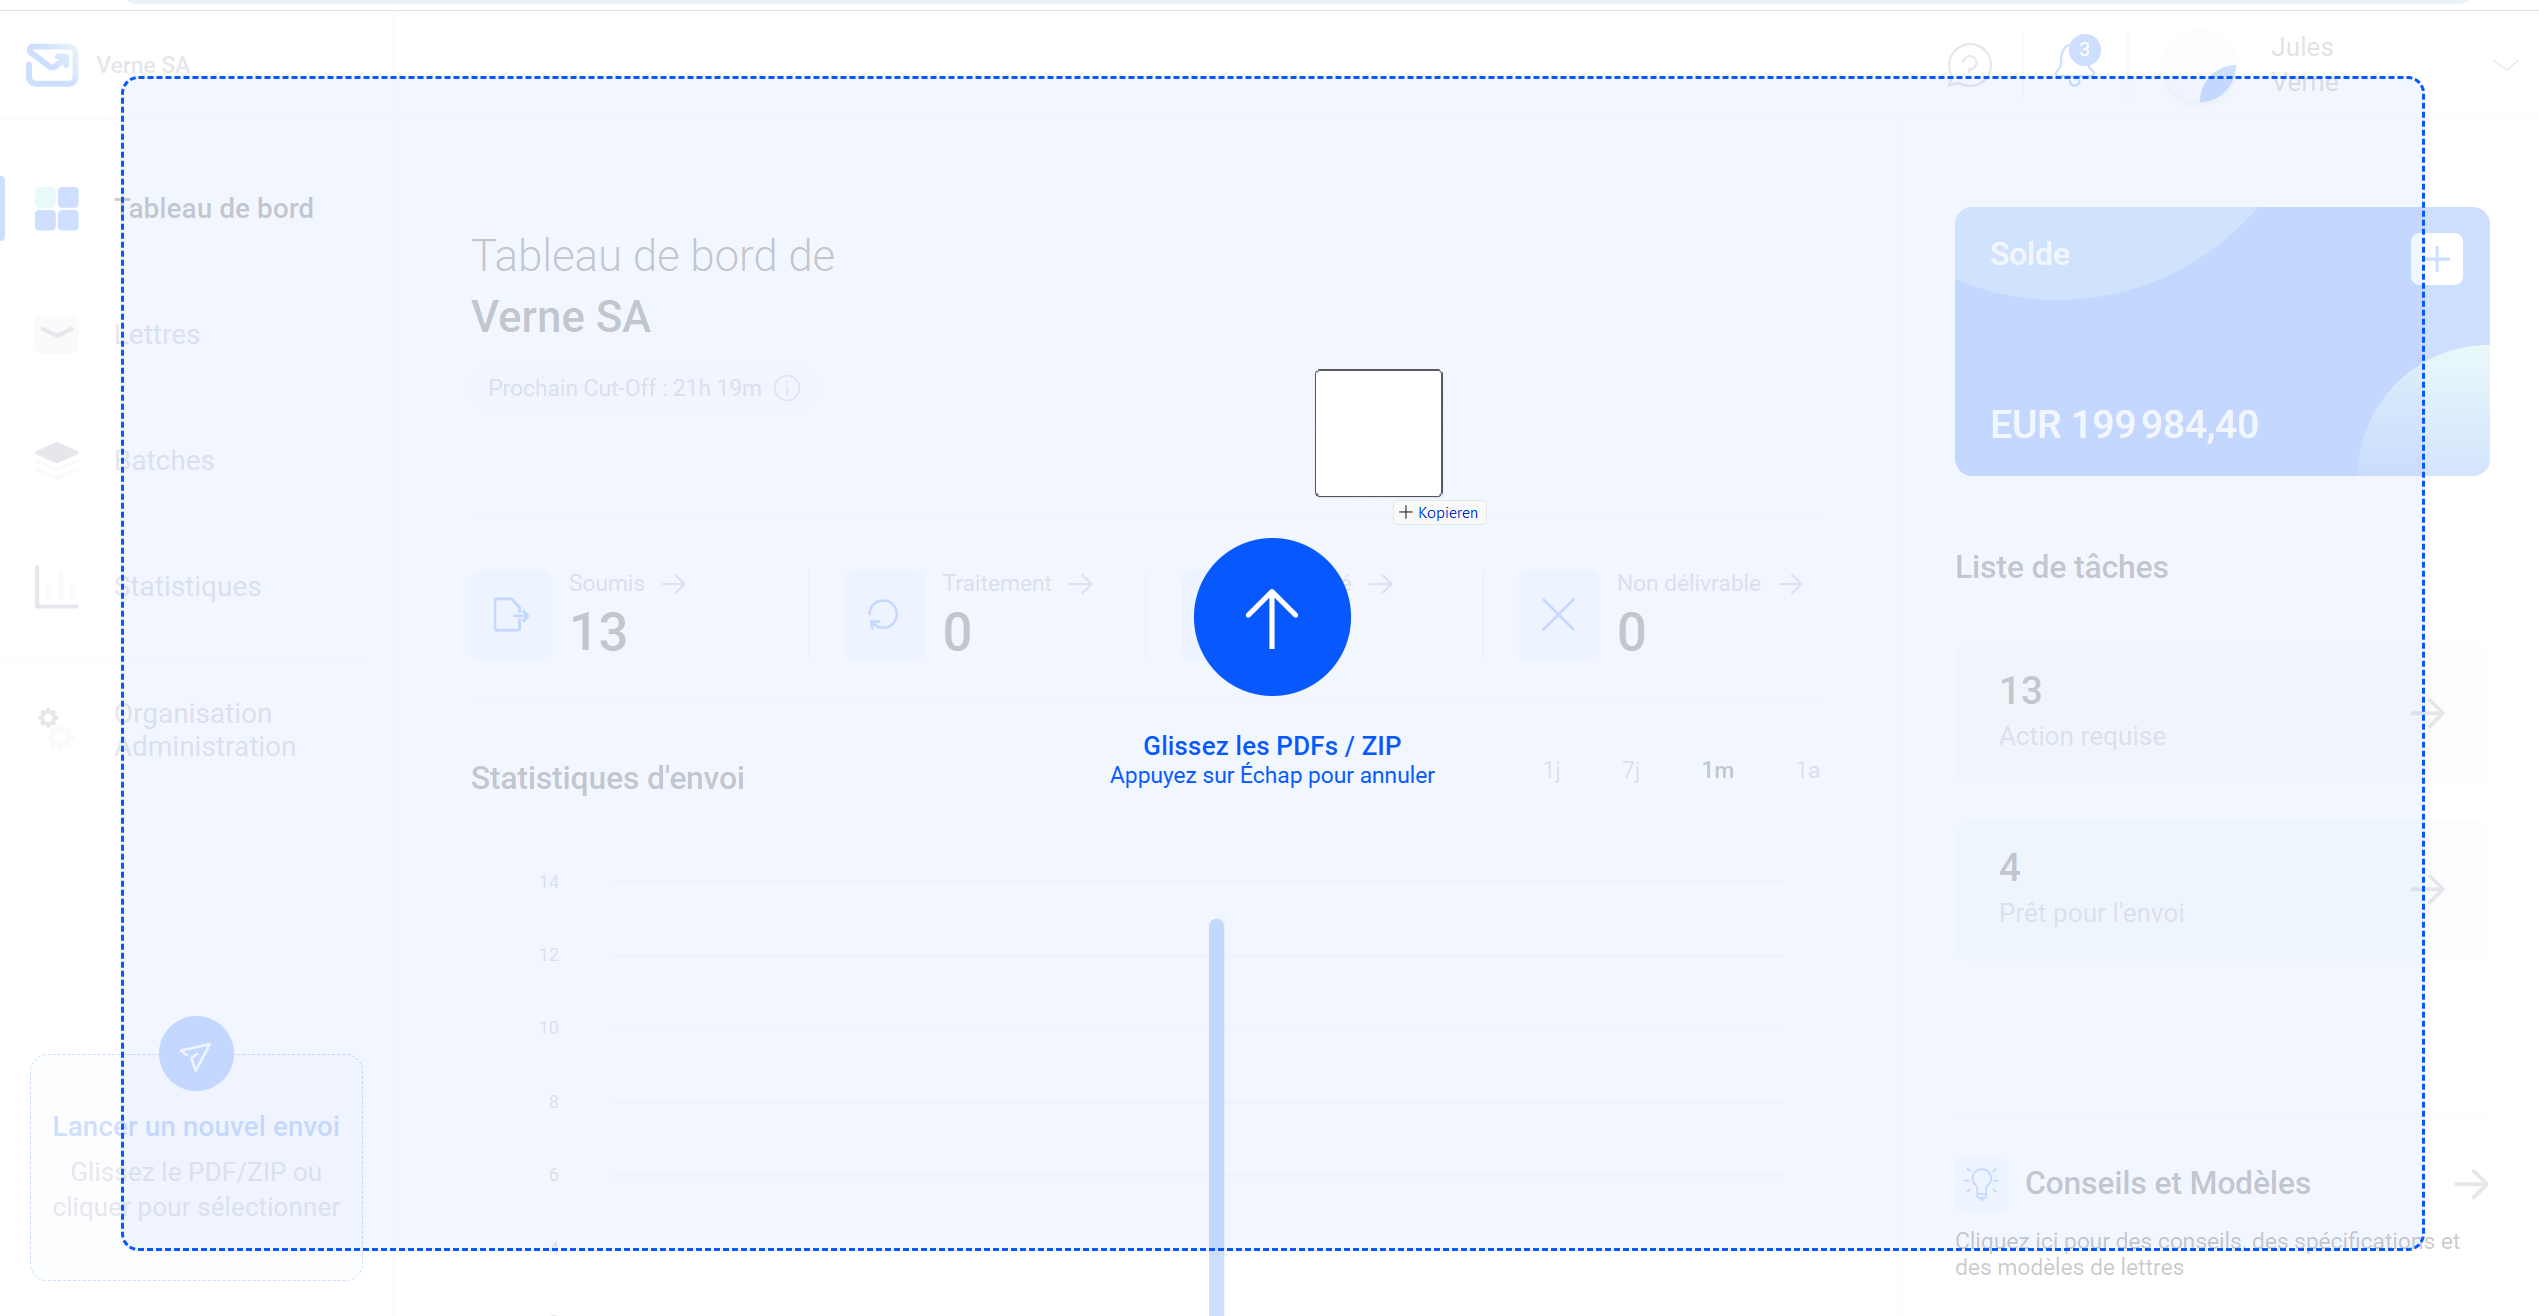2539x1316 pixels.
Task: Click the blue upload arrow circle
Action: [1272, 617]
